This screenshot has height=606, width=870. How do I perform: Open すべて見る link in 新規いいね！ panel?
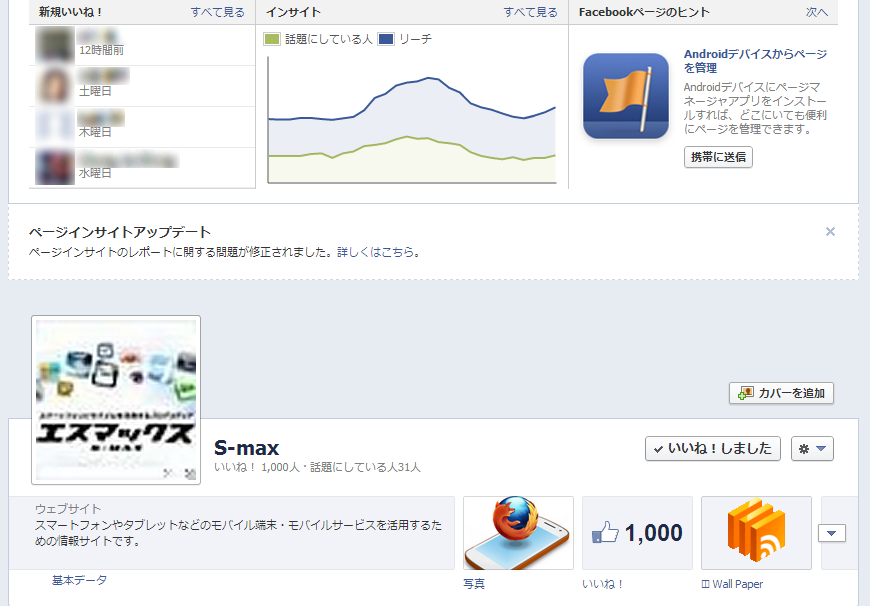pyautogui.click(x=218, y=12)
